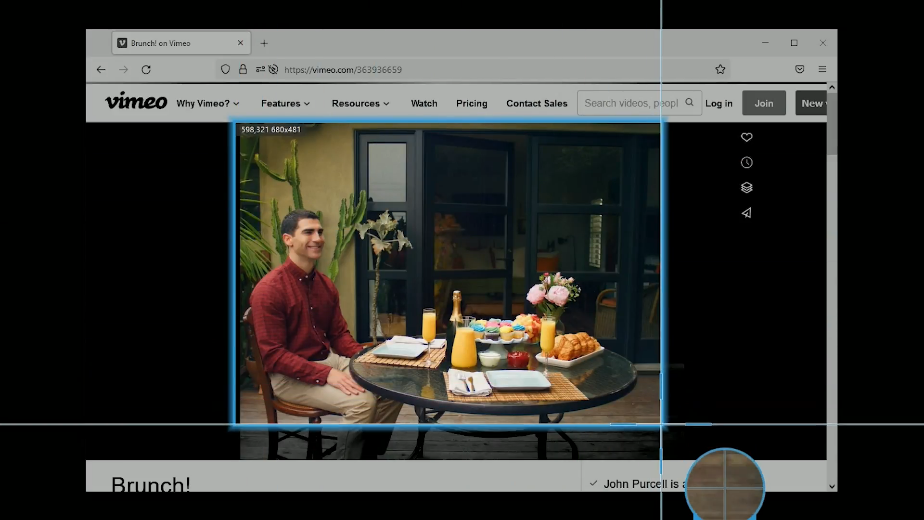Click the page vertical scrollbar thumb
The image size is (924, 520).
pyautogui.click(x=831, y=124)
